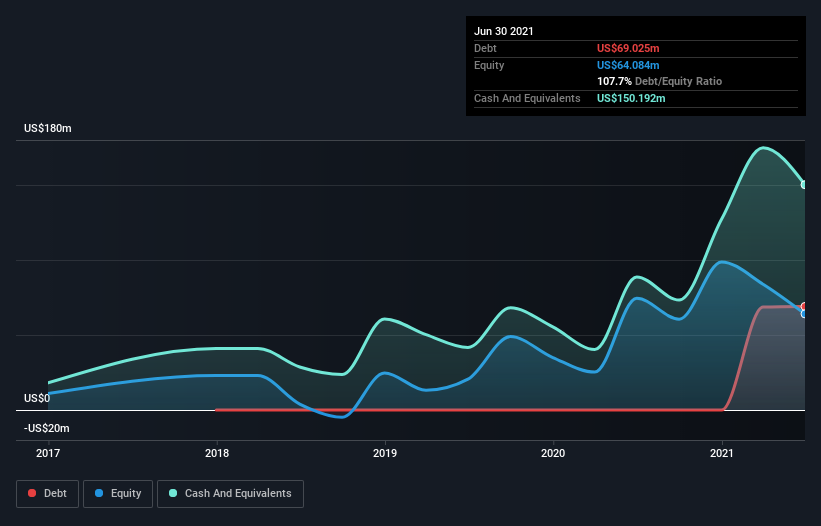Click the blue Equity legend dot

pos(99,493)
